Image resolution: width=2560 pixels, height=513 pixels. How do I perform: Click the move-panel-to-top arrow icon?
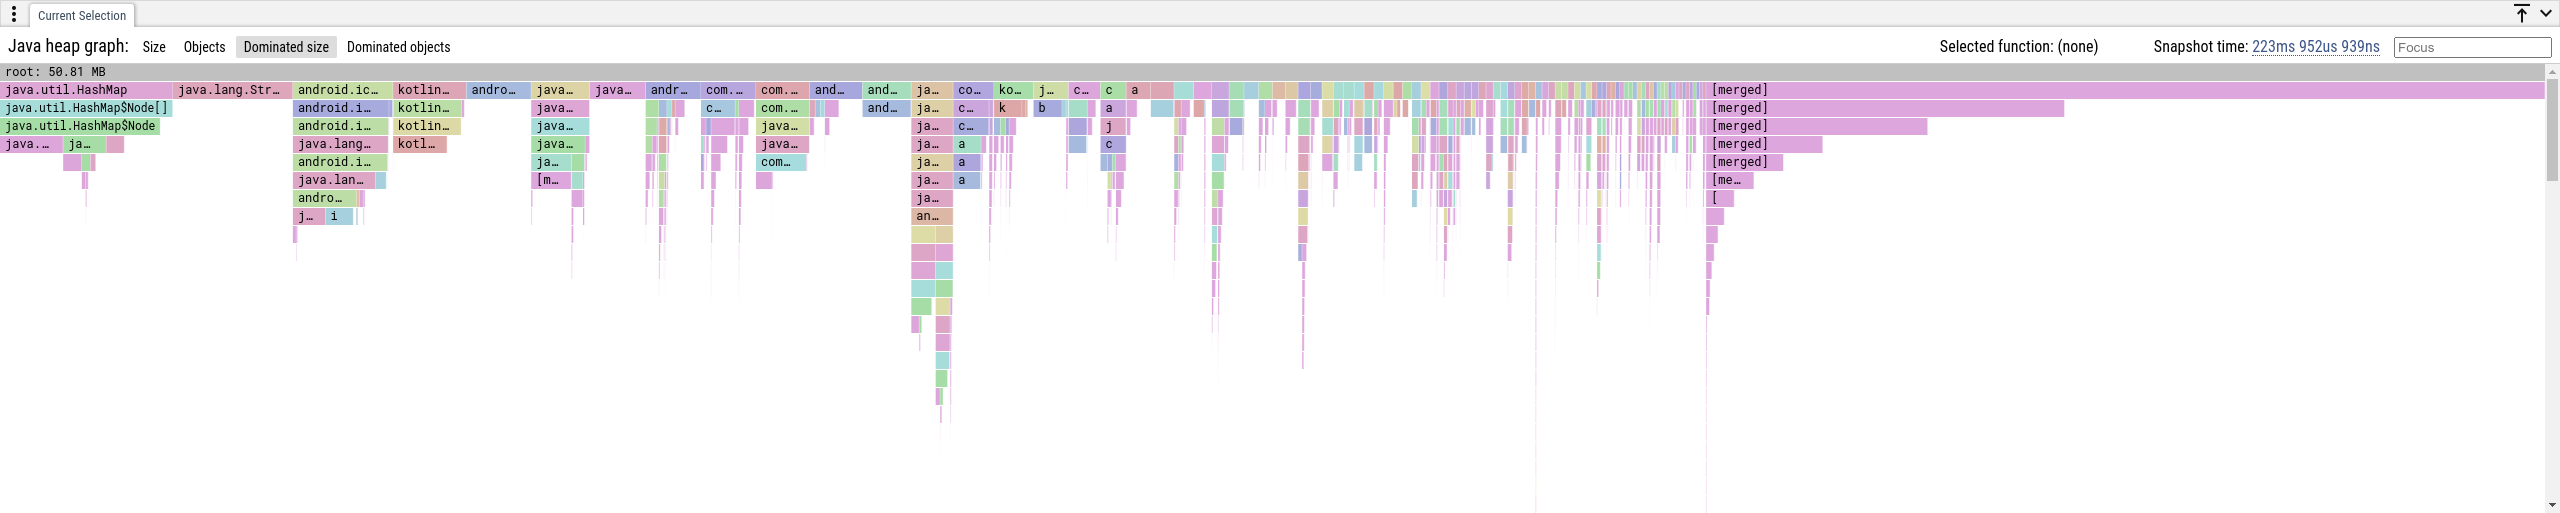(x=2521, y=14)
